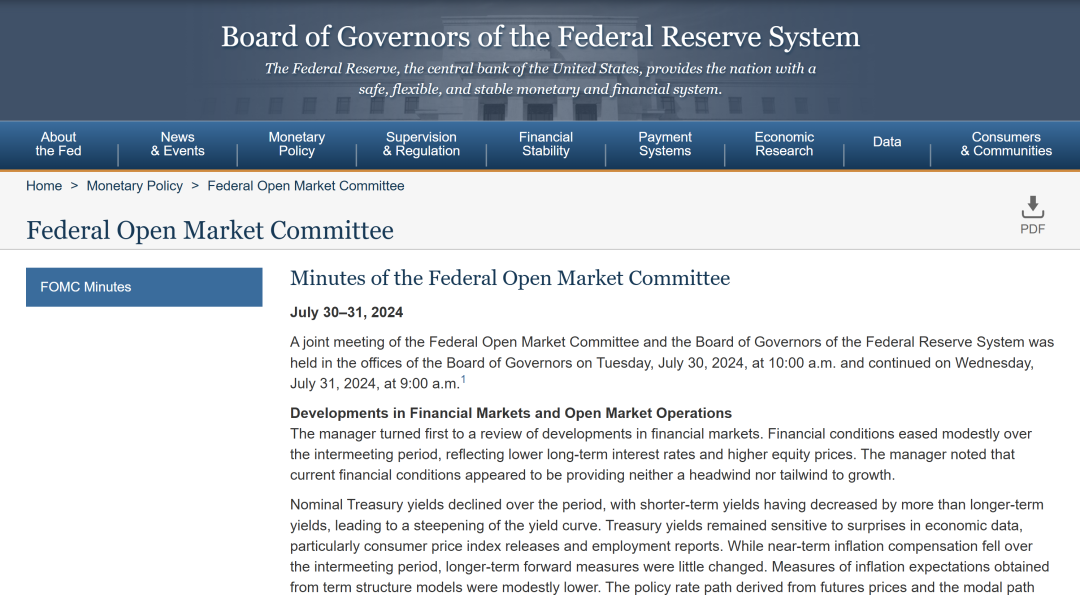Go to the Home breadcrumb link

[44, 186]
